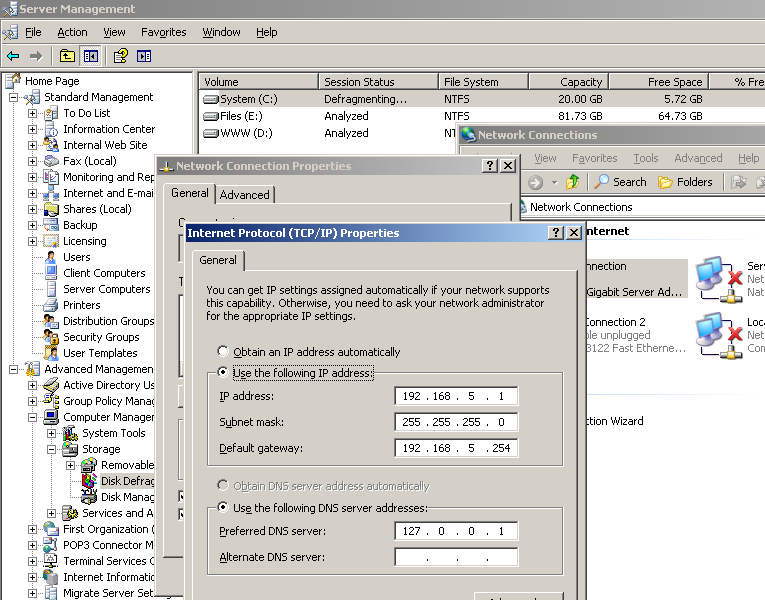Open the Tools menu in Network Connections

coord(645,158)
